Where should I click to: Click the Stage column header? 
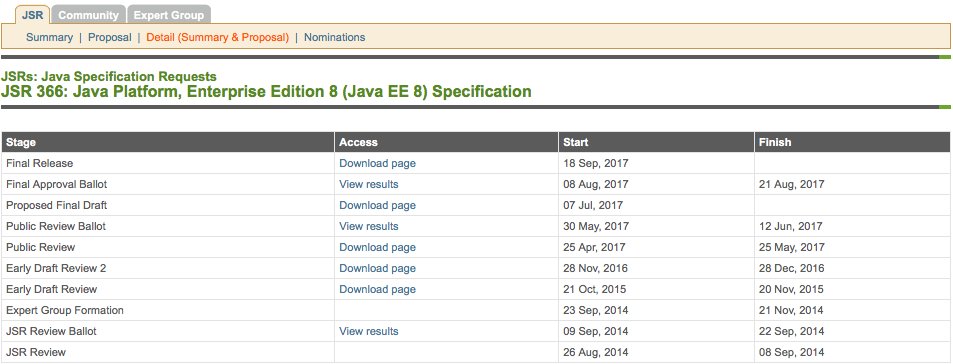168,142
